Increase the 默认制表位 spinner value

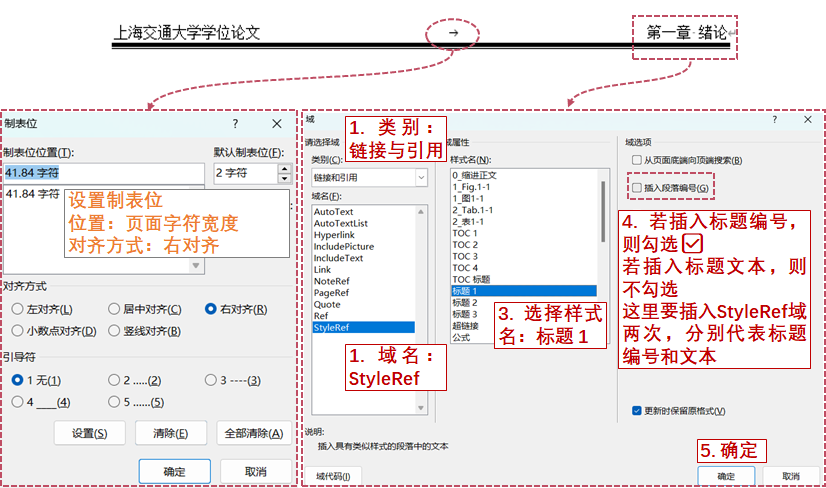click(284, 167)
